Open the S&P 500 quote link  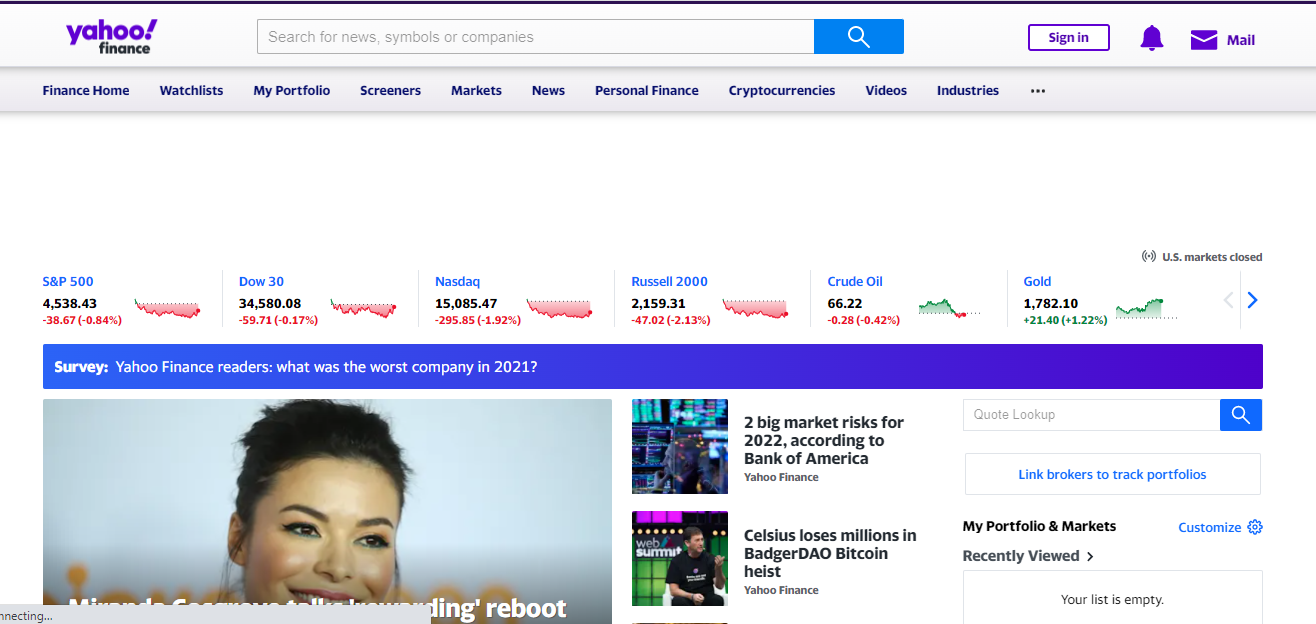68,281
